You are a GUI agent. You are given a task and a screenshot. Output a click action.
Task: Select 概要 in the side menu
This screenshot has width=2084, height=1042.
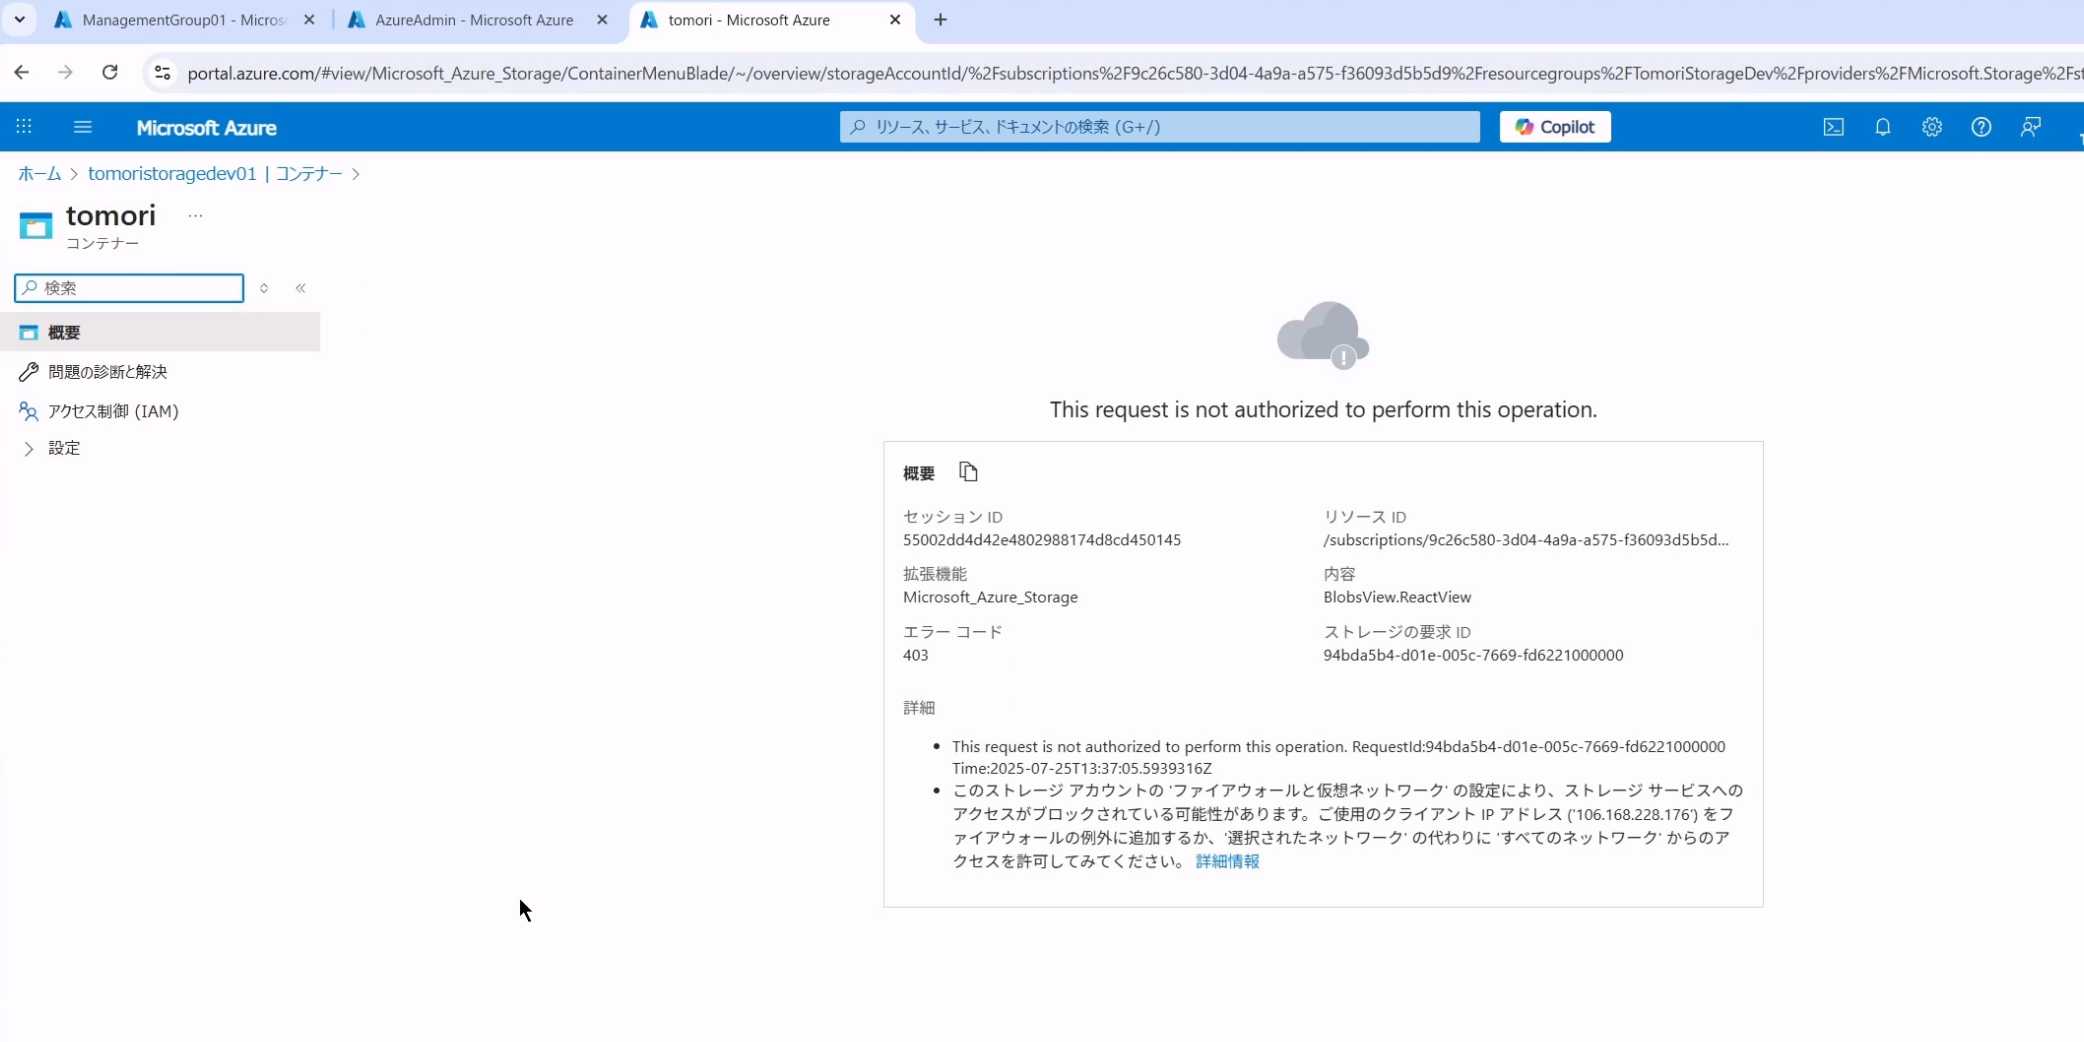[x=64, y=332]
